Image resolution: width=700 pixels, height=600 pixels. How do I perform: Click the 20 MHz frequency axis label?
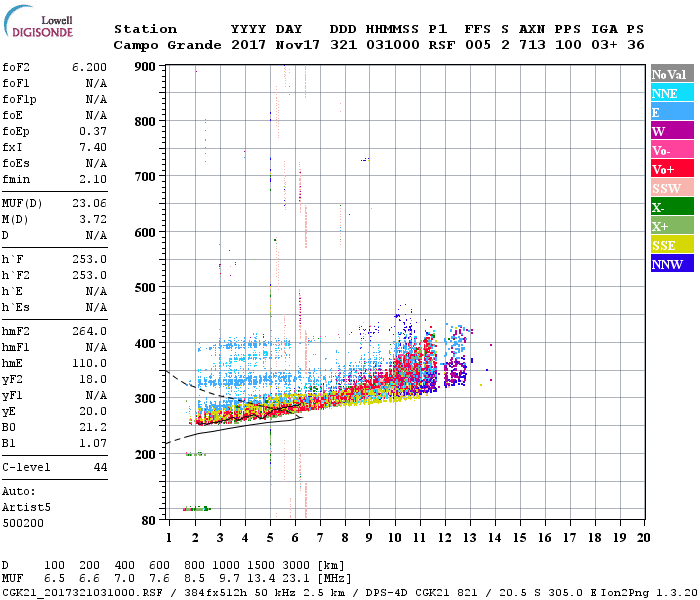643,538
